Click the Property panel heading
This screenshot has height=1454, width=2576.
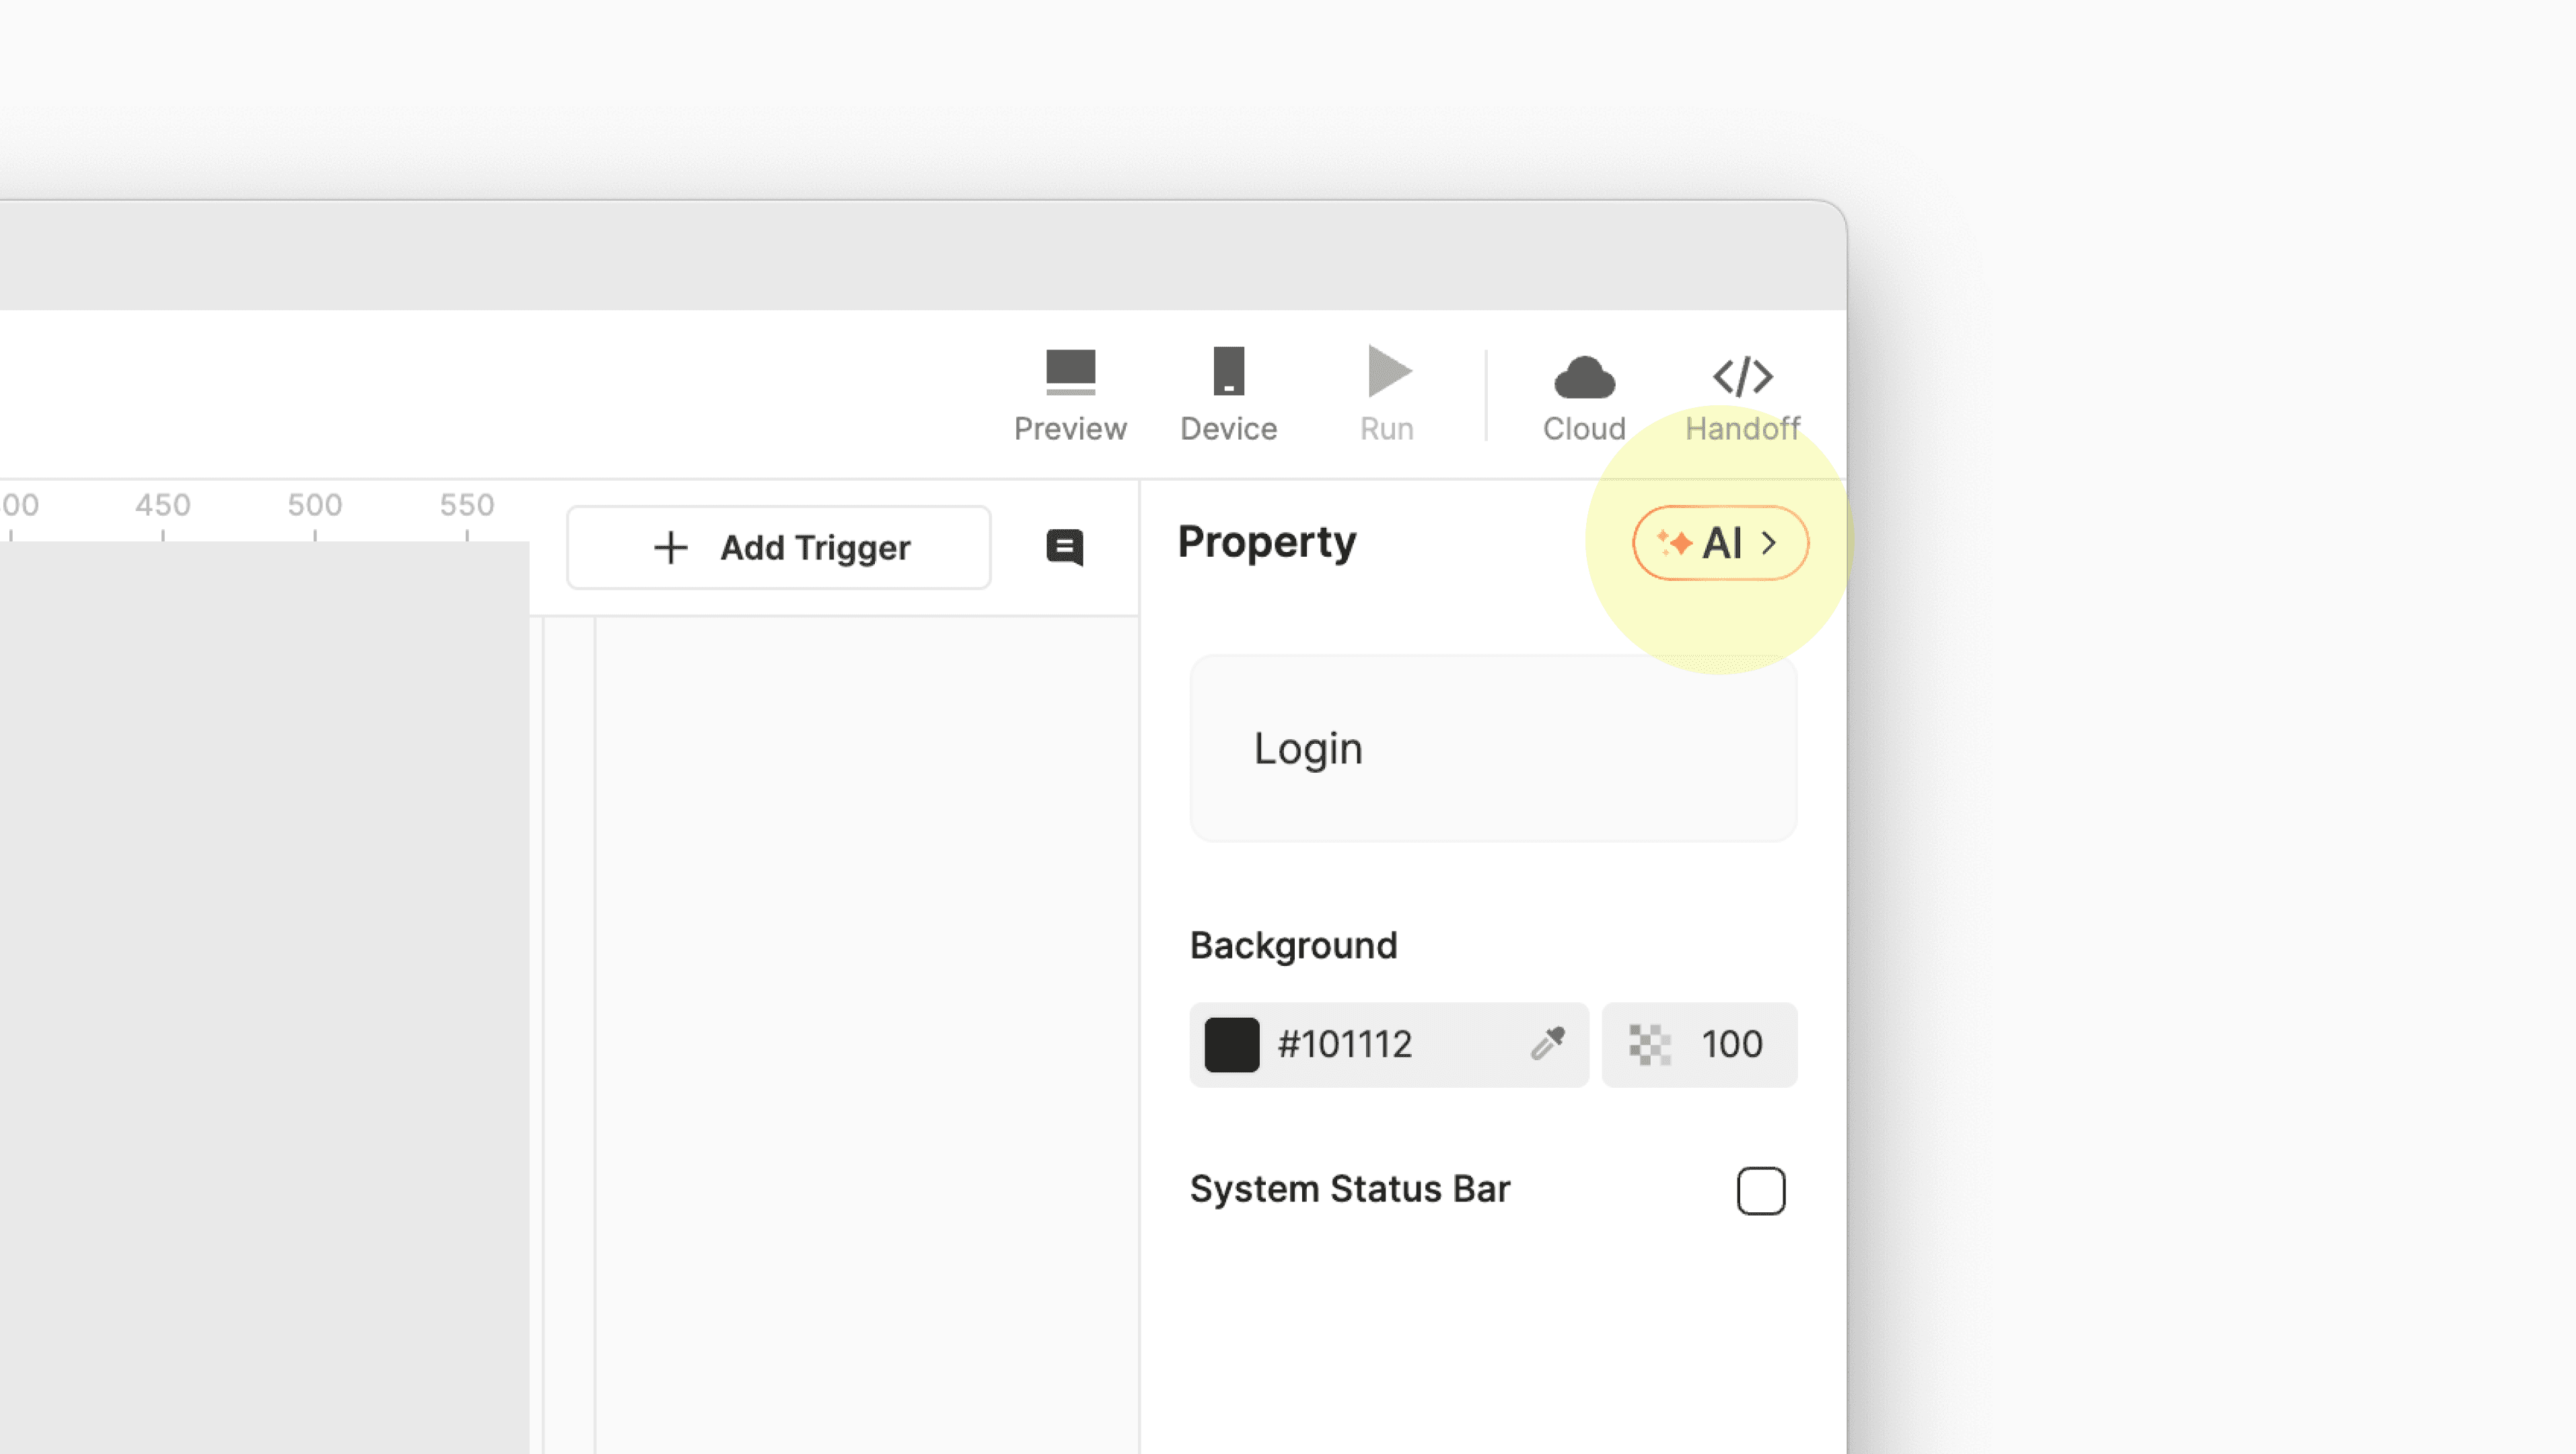1266,542
